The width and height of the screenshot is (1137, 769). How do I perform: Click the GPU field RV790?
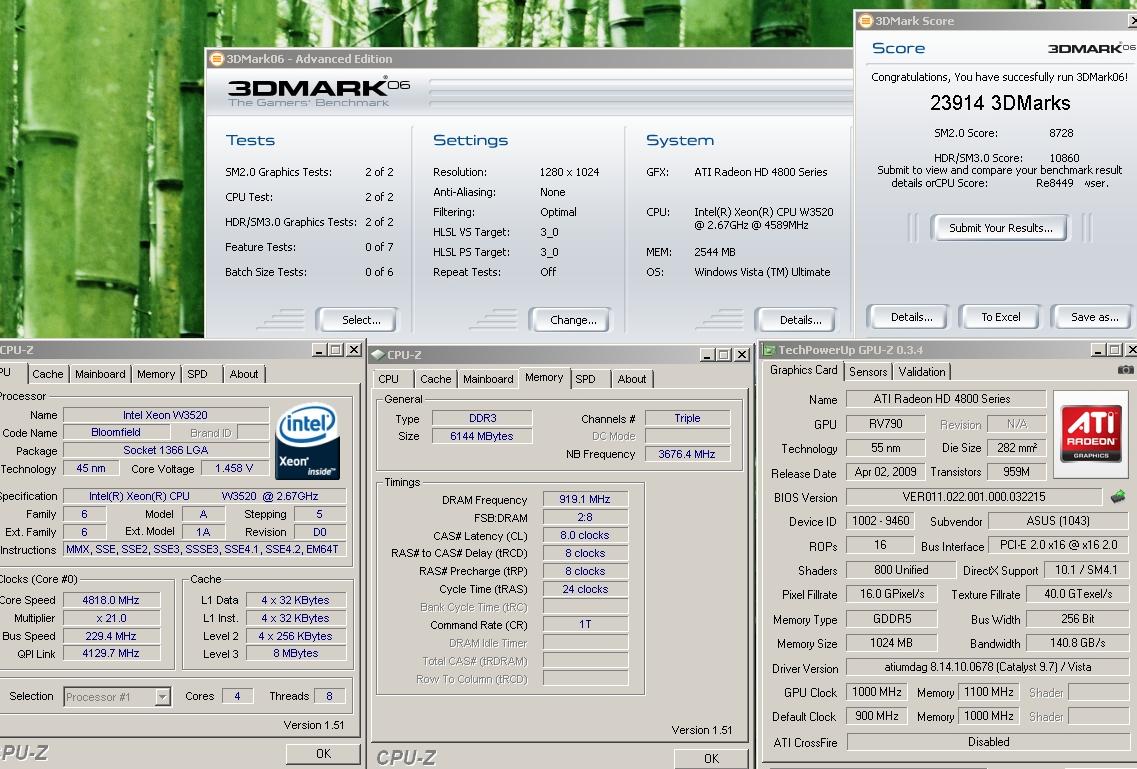(x=885, y=424)
